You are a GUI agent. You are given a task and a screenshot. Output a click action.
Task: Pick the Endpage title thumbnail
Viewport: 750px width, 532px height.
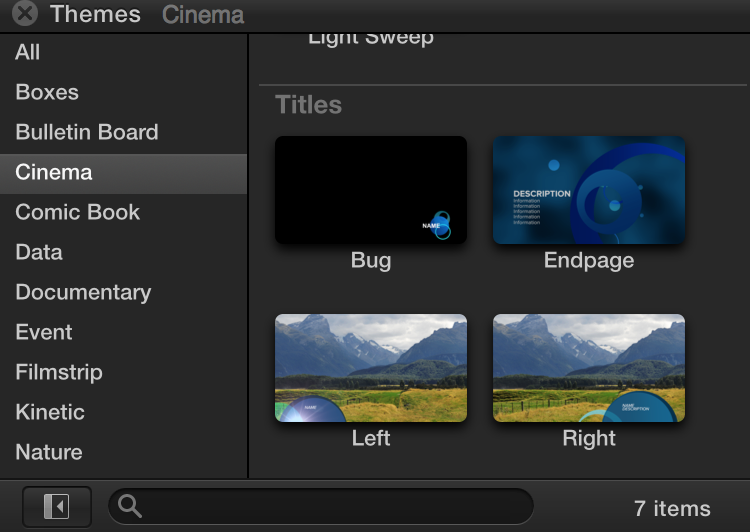pos(589,190)
